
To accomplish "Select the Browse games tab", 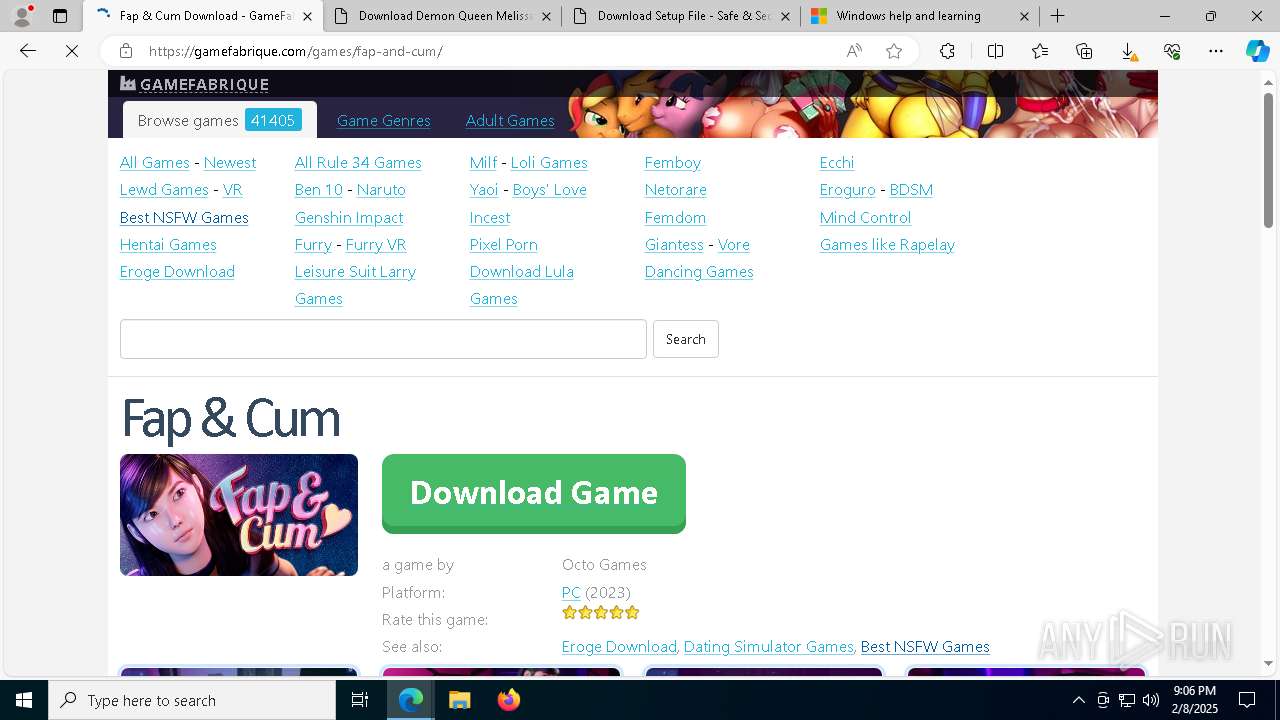I will (219, 120).
